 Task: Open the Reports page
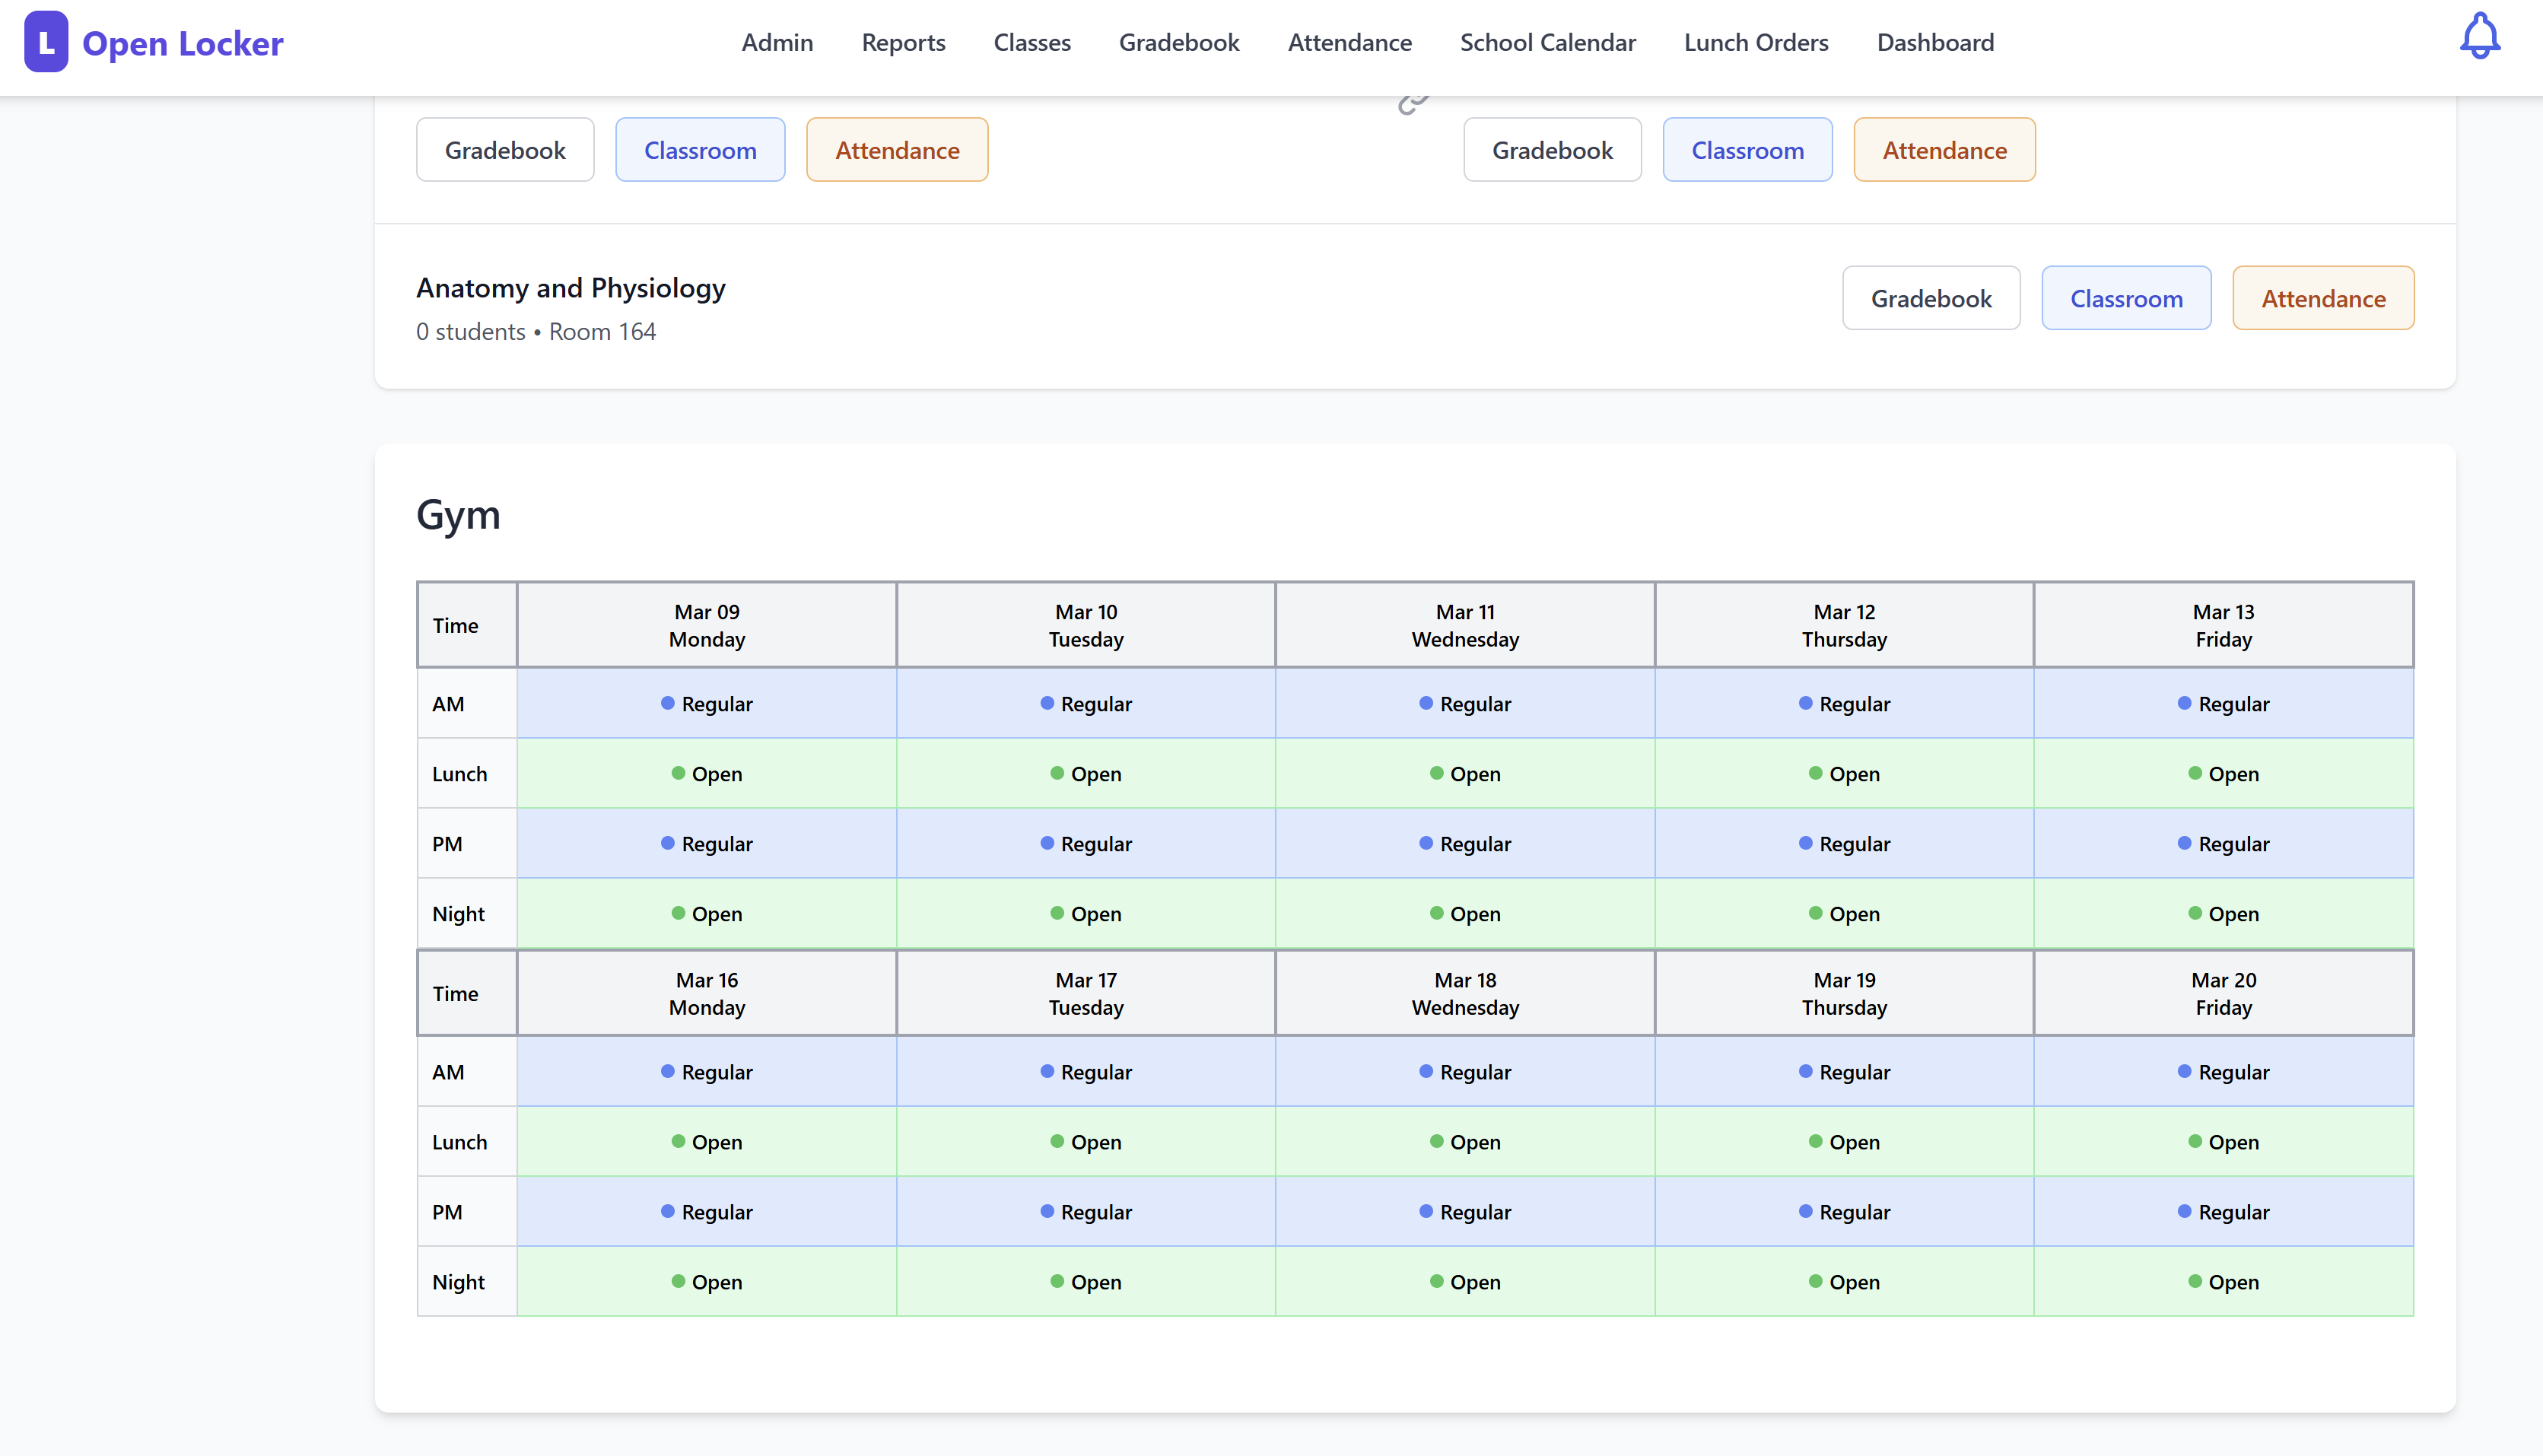point(903,42)
